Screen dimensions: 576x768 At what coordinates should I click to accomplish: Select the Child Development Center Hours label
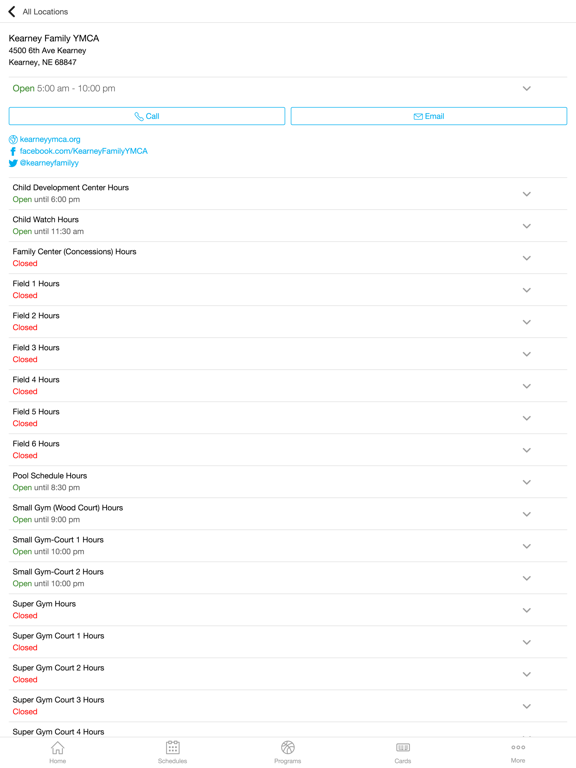point(71,188)
